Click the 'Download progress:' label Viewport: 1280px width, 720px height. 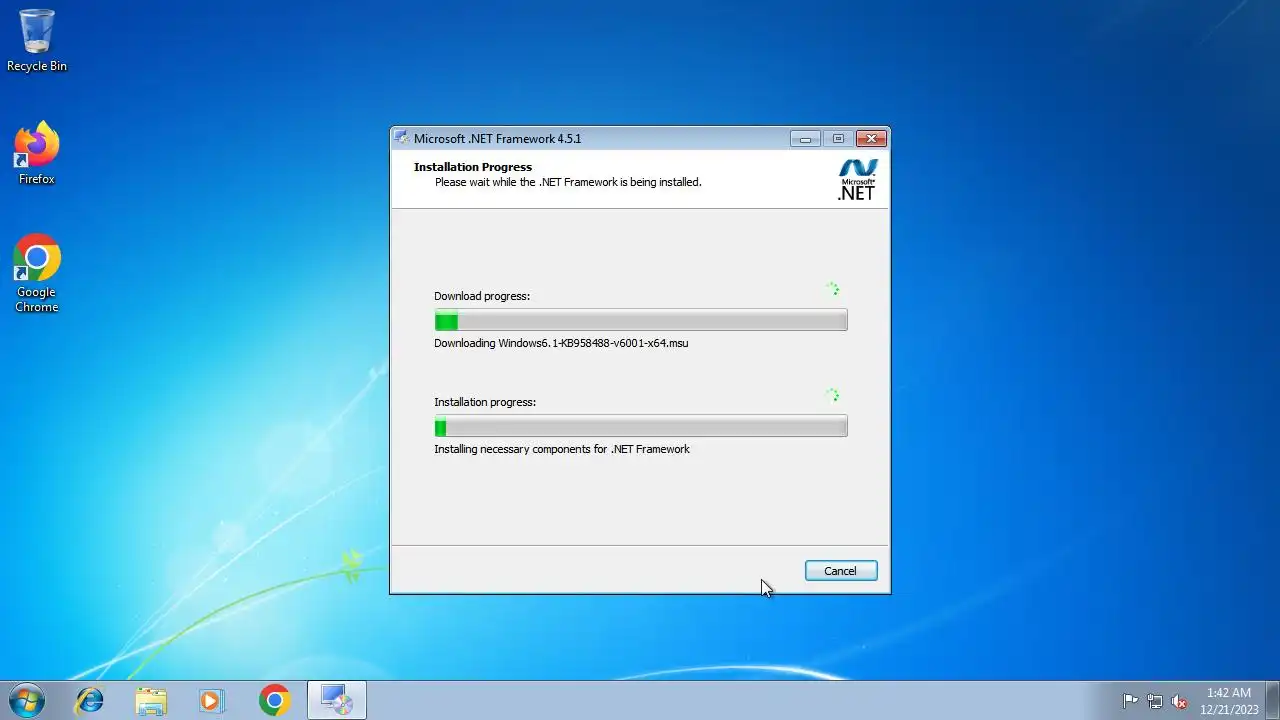coord(482,296)
